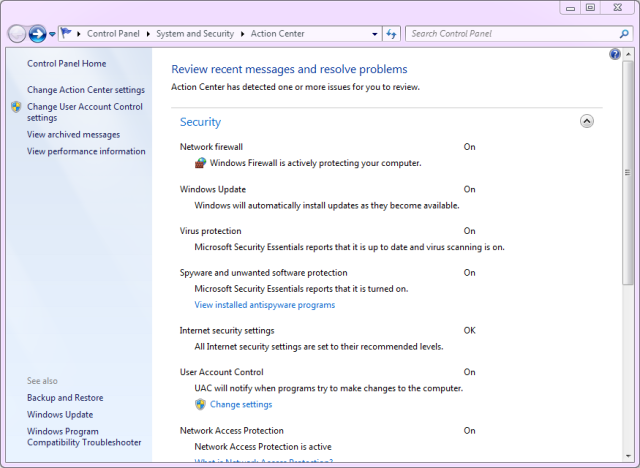Screen dimensions: 640x468
Task: Click Network Access Protection label
Action: tap(231, 430)
